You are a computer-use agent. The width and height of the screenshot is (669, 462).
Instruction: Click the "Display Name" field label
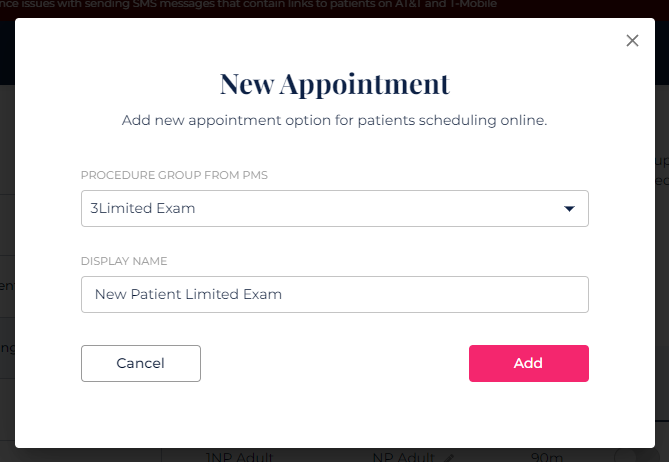[x=124, y=261]
